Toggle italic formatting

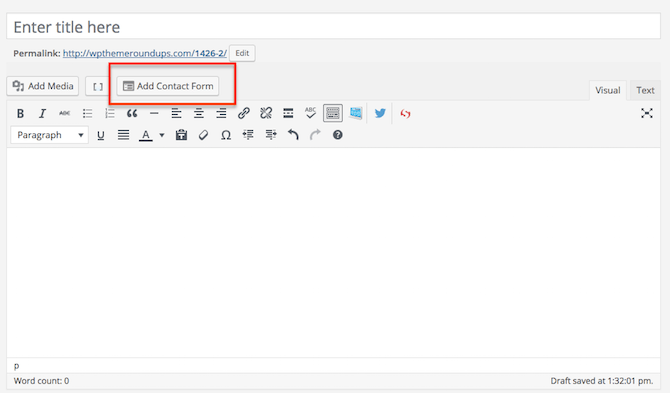point(42,114)
